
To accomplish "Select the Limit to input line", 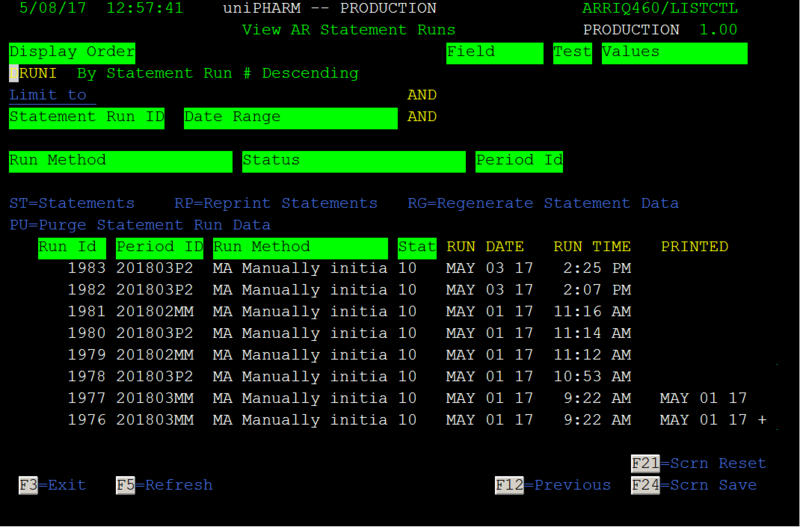I will point(53,95).
